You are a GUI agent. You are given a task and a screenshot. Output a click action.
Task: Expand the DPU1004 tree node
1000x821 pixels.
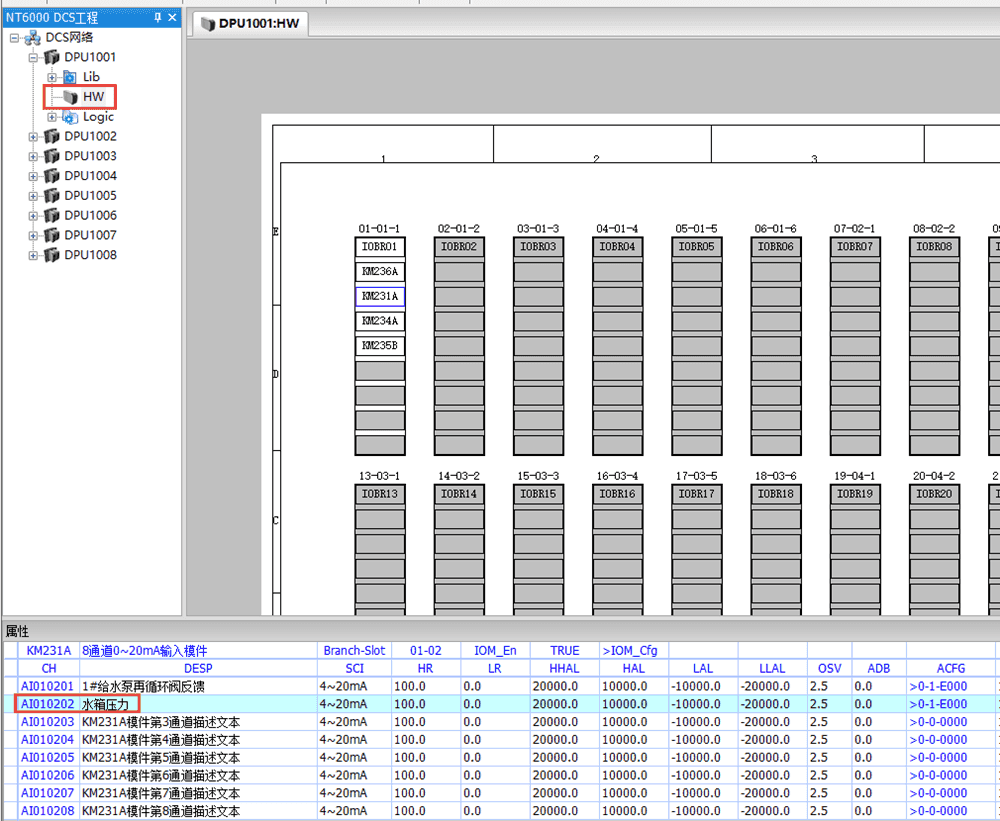33,177
